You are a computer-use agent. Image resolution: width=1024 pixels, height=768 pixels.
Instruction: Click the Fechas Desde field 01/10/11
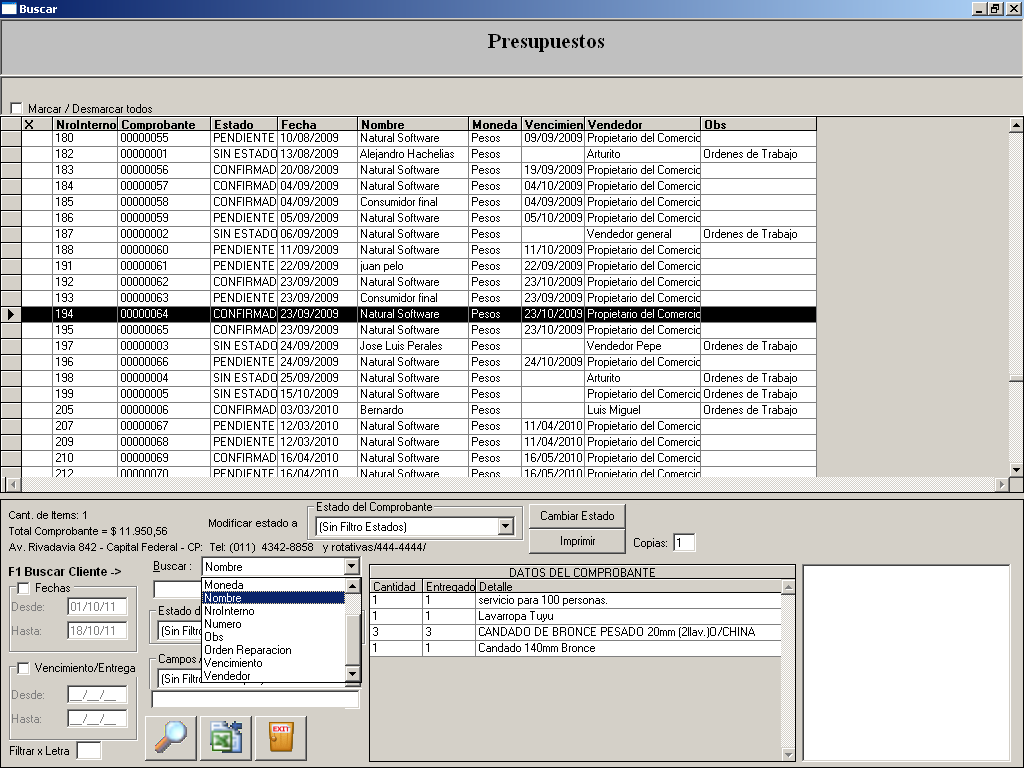point(97,607)
